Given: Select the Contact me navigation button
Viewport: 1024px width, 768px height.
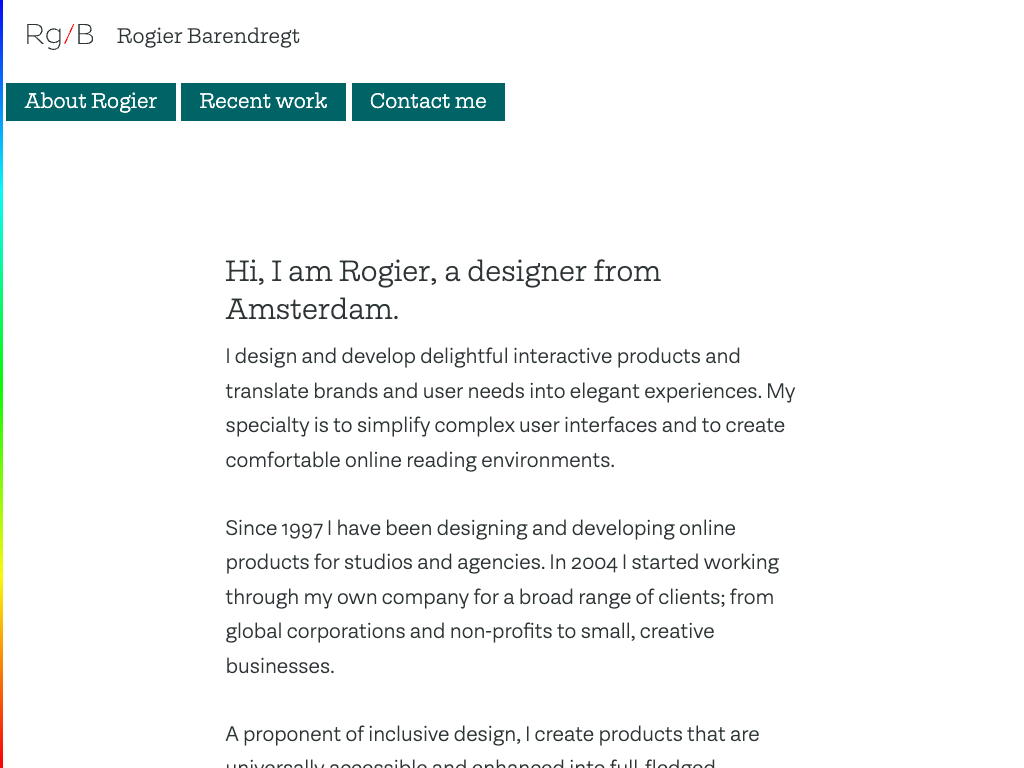Looking at the screenshot, I should [428, 102].
